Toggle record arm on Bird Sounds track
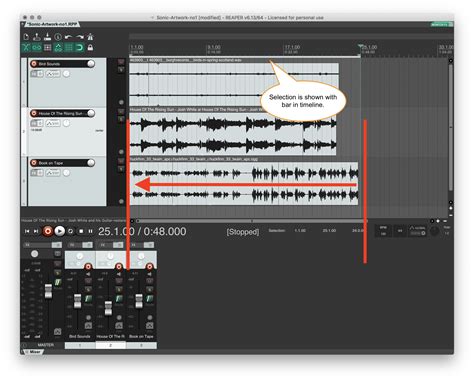The image size is (474, 381). 34,64
